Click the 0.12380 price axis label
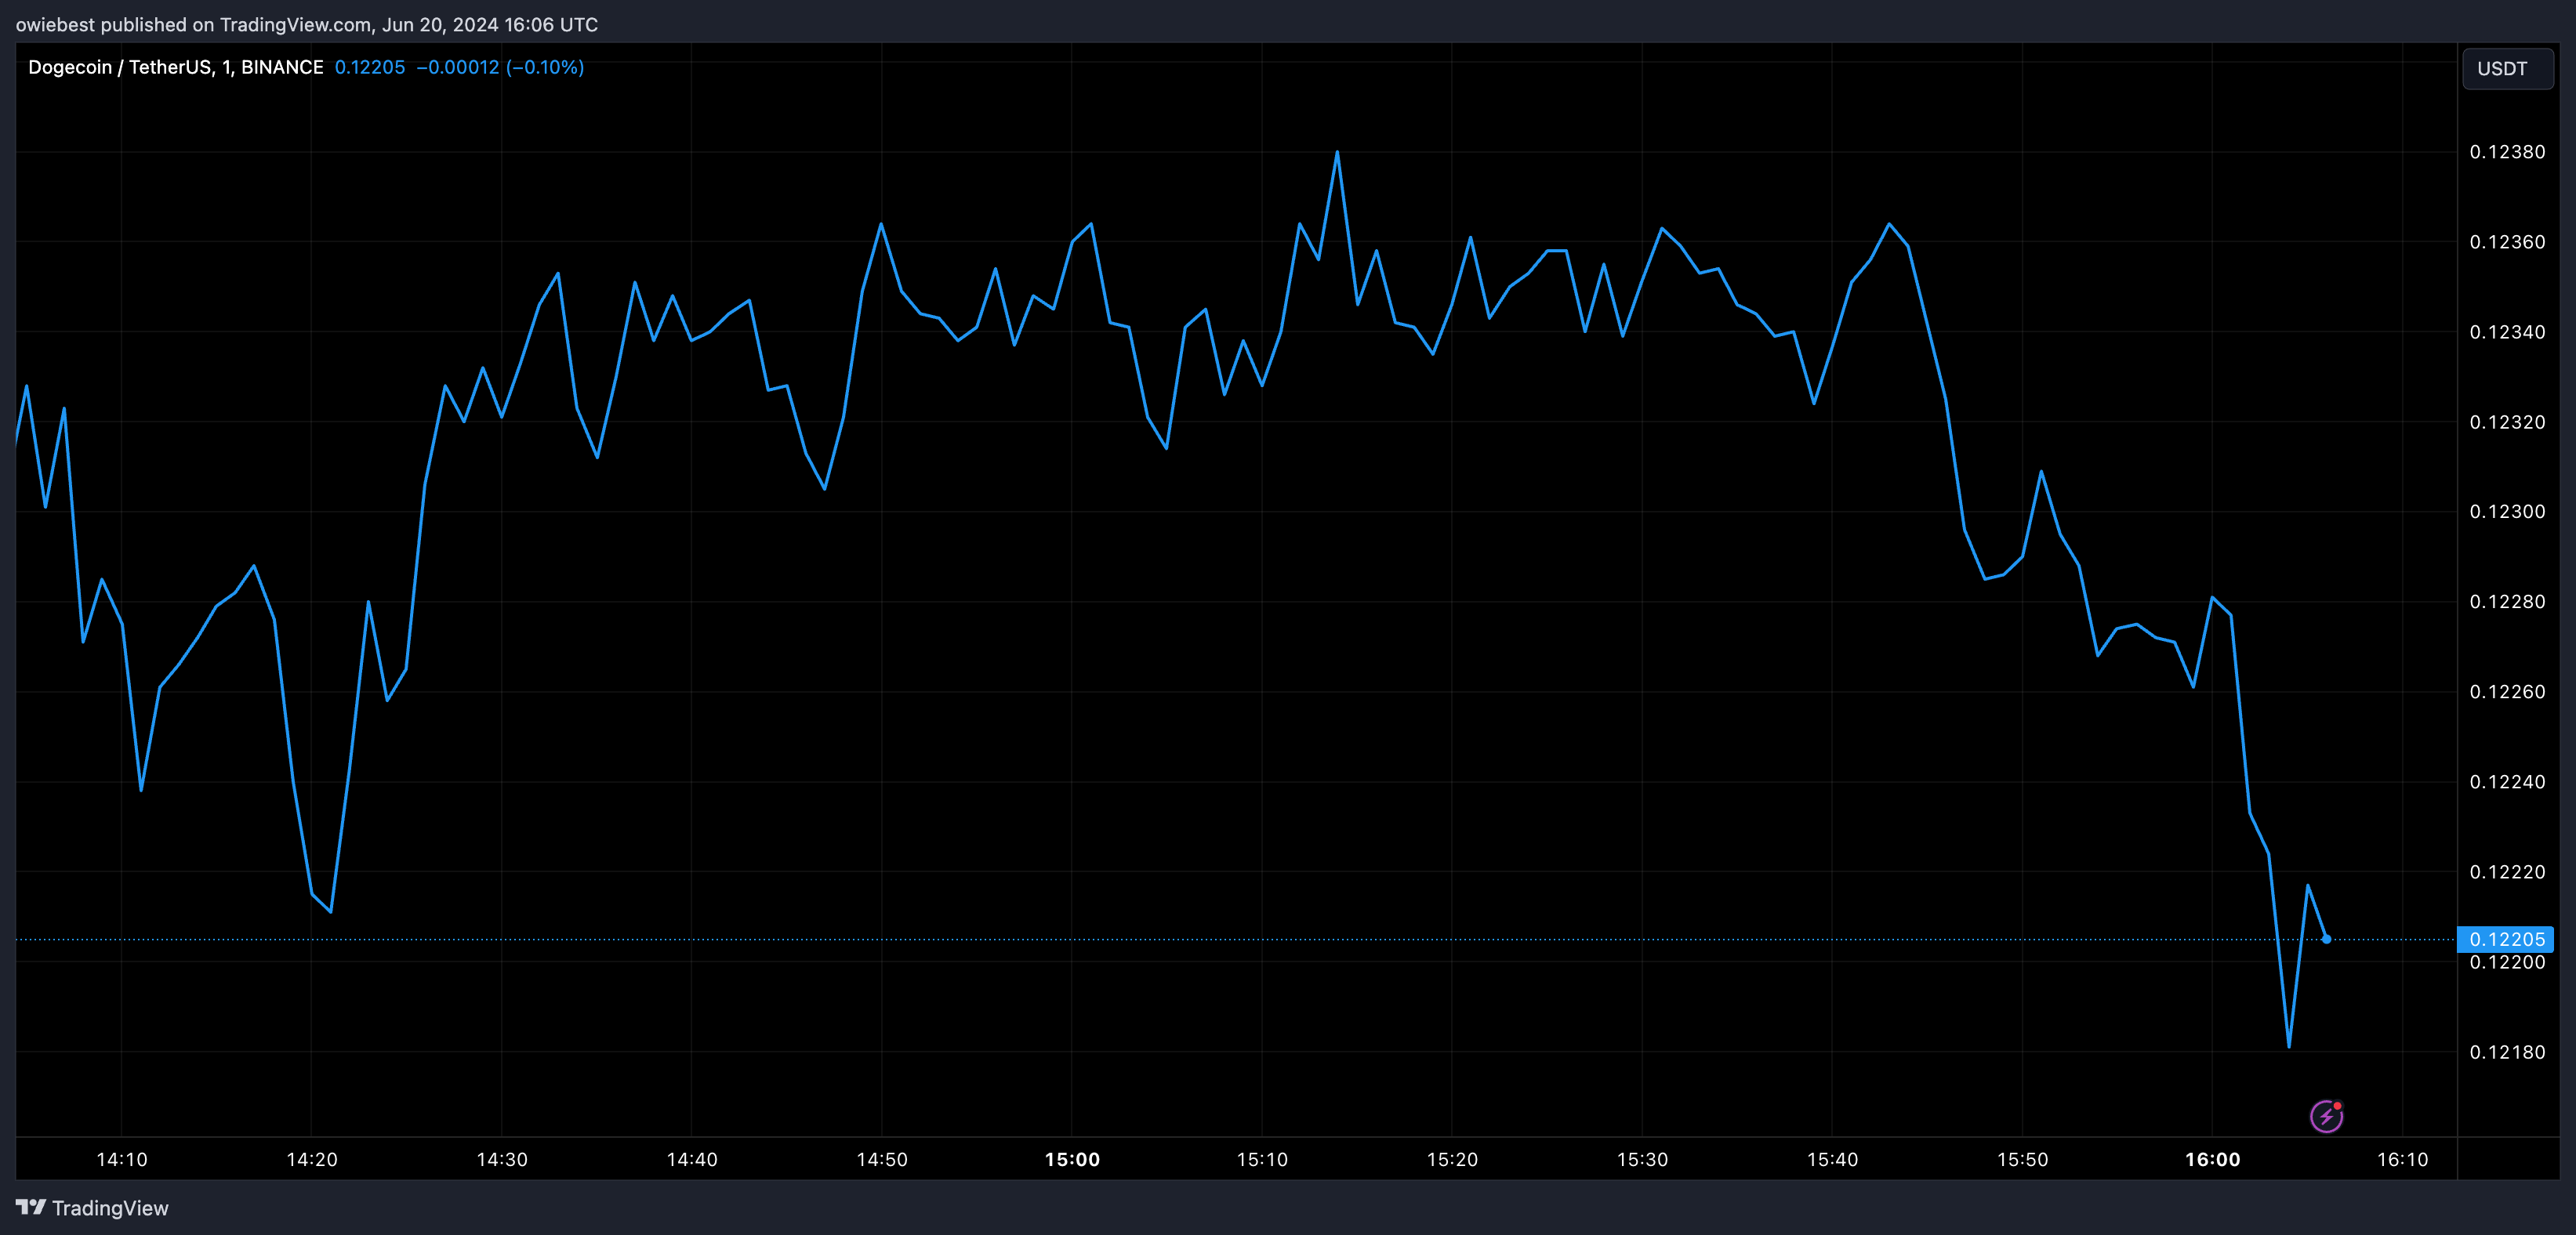Viewport: 2576px width, 1235px height. (2507, 152)
